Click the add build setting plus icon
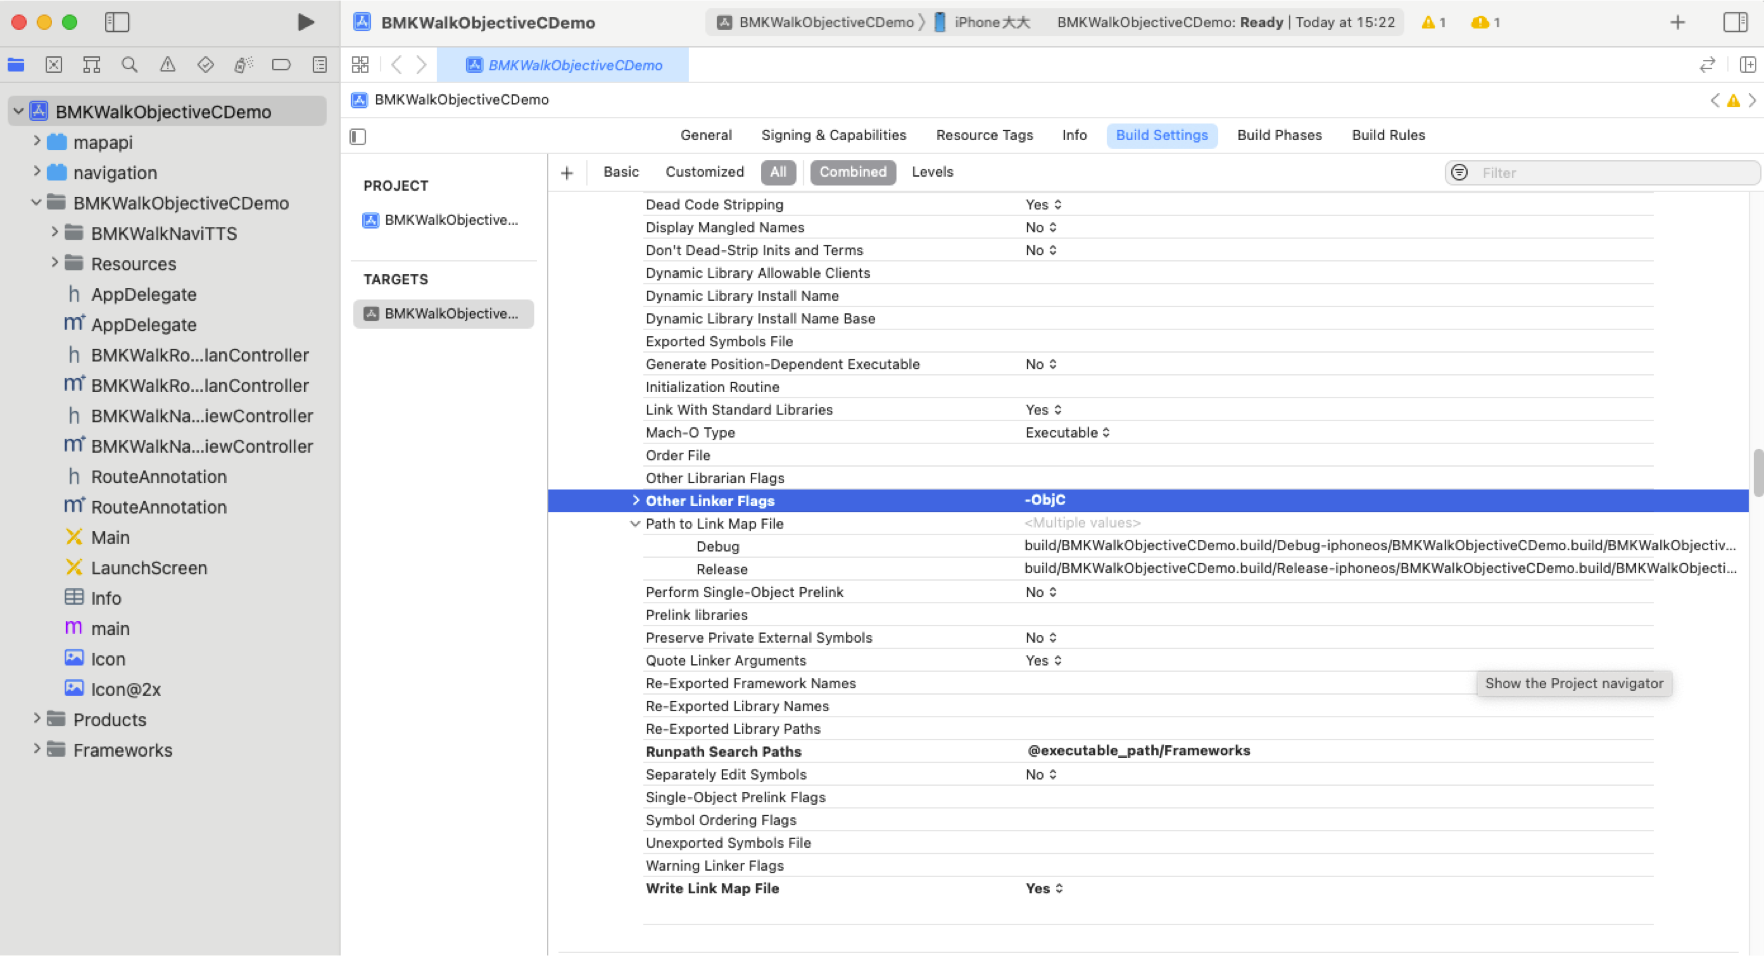The image size is (1764, 956). click(x=567, y=173)
